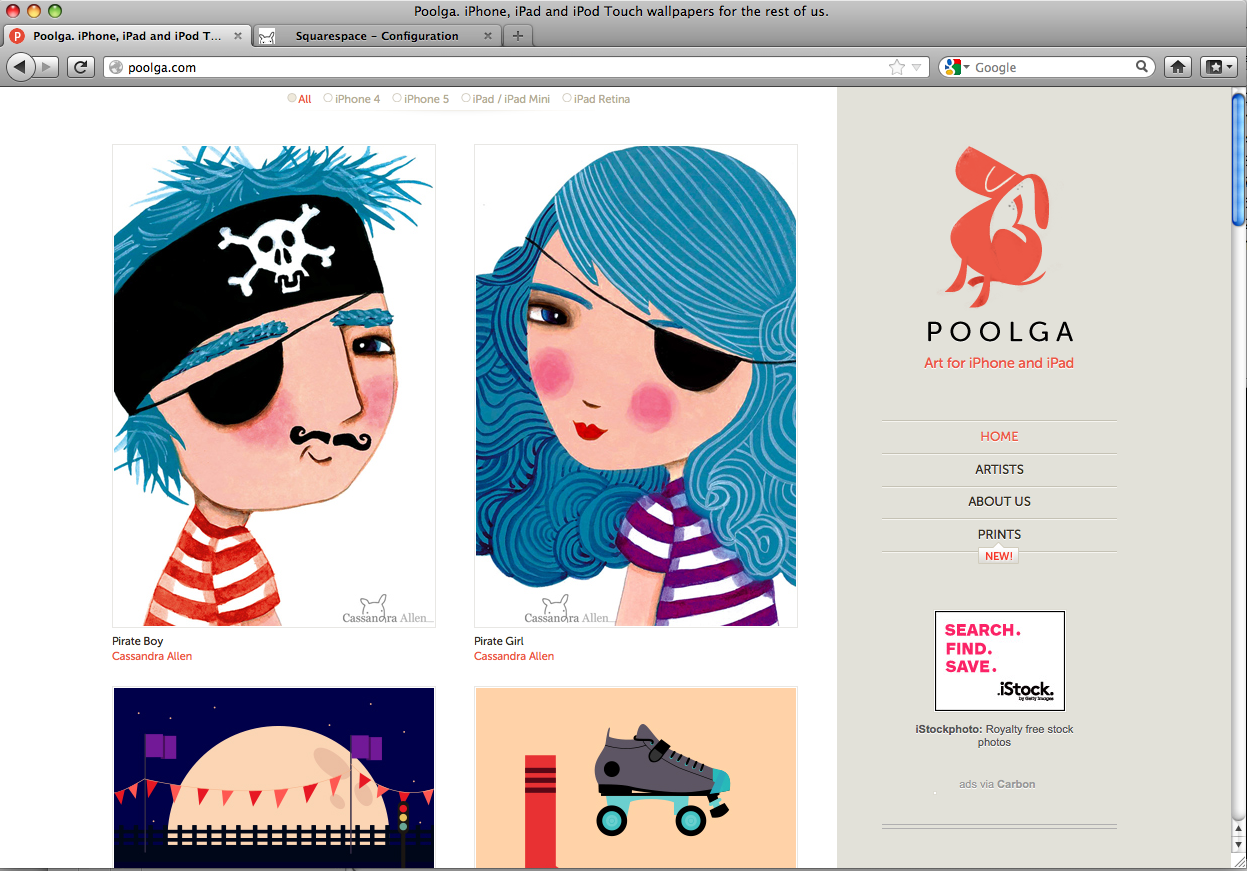Open Cassandra Allen link under Pirate Boy

(x=152, y=656)
